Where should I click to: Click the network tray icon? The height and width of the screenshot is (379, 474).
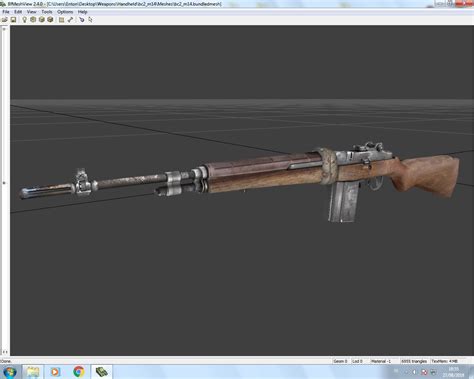pos(433,372)
